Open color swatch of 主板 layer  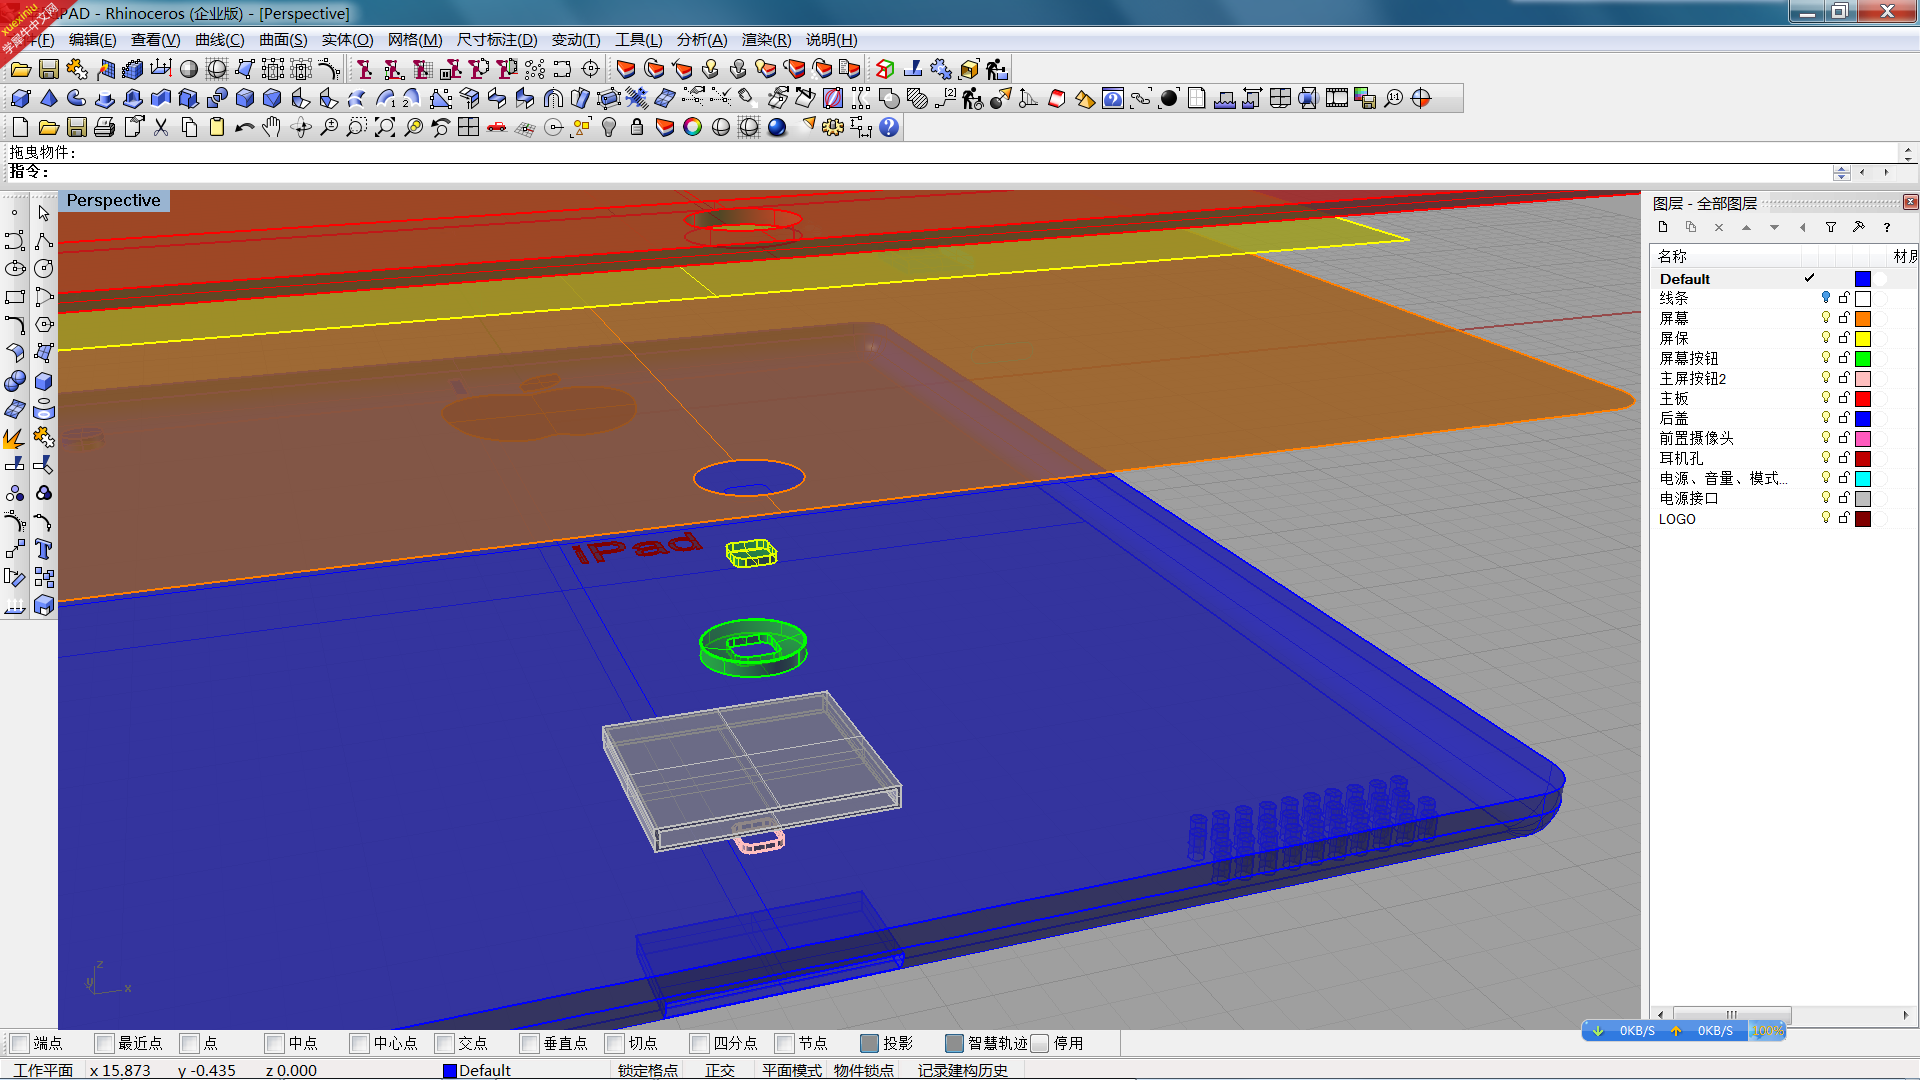(x=1863, y=398)
